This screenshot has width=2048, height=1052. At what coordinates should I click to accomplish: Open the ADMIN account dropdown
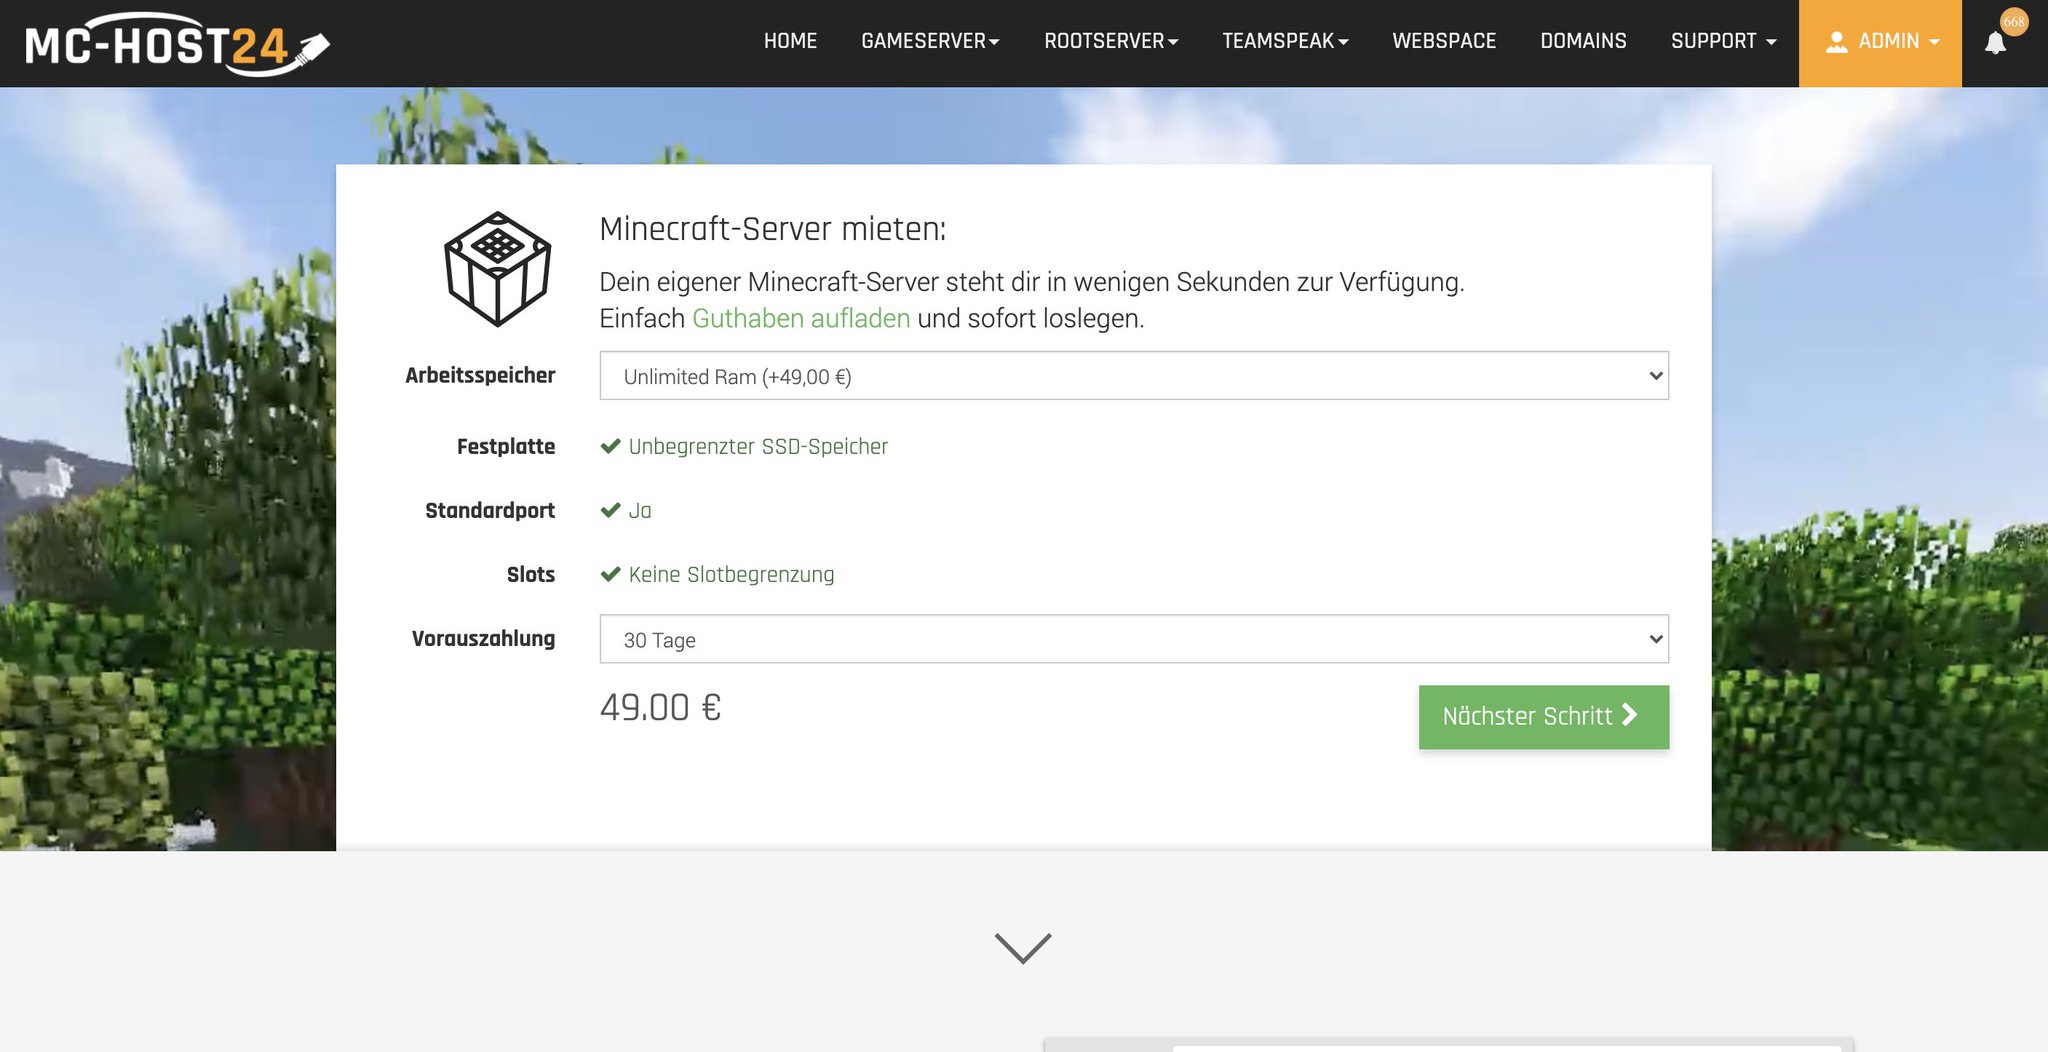point(1880,43)
